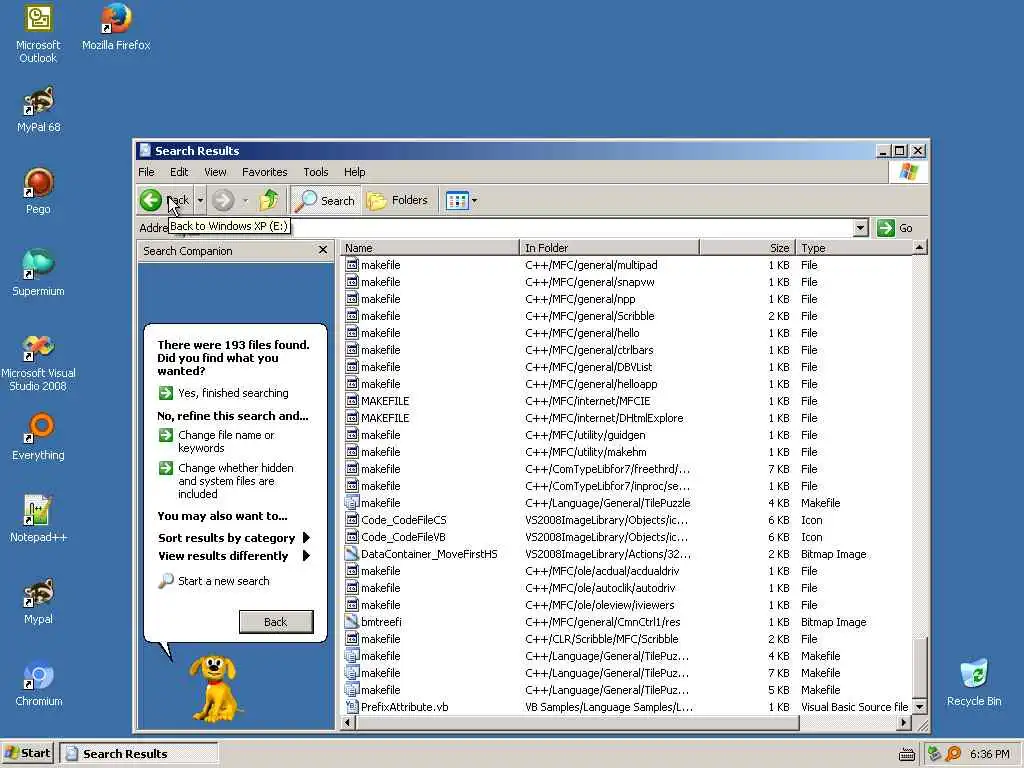Open Chromium desktop icon

pos(38,683)
